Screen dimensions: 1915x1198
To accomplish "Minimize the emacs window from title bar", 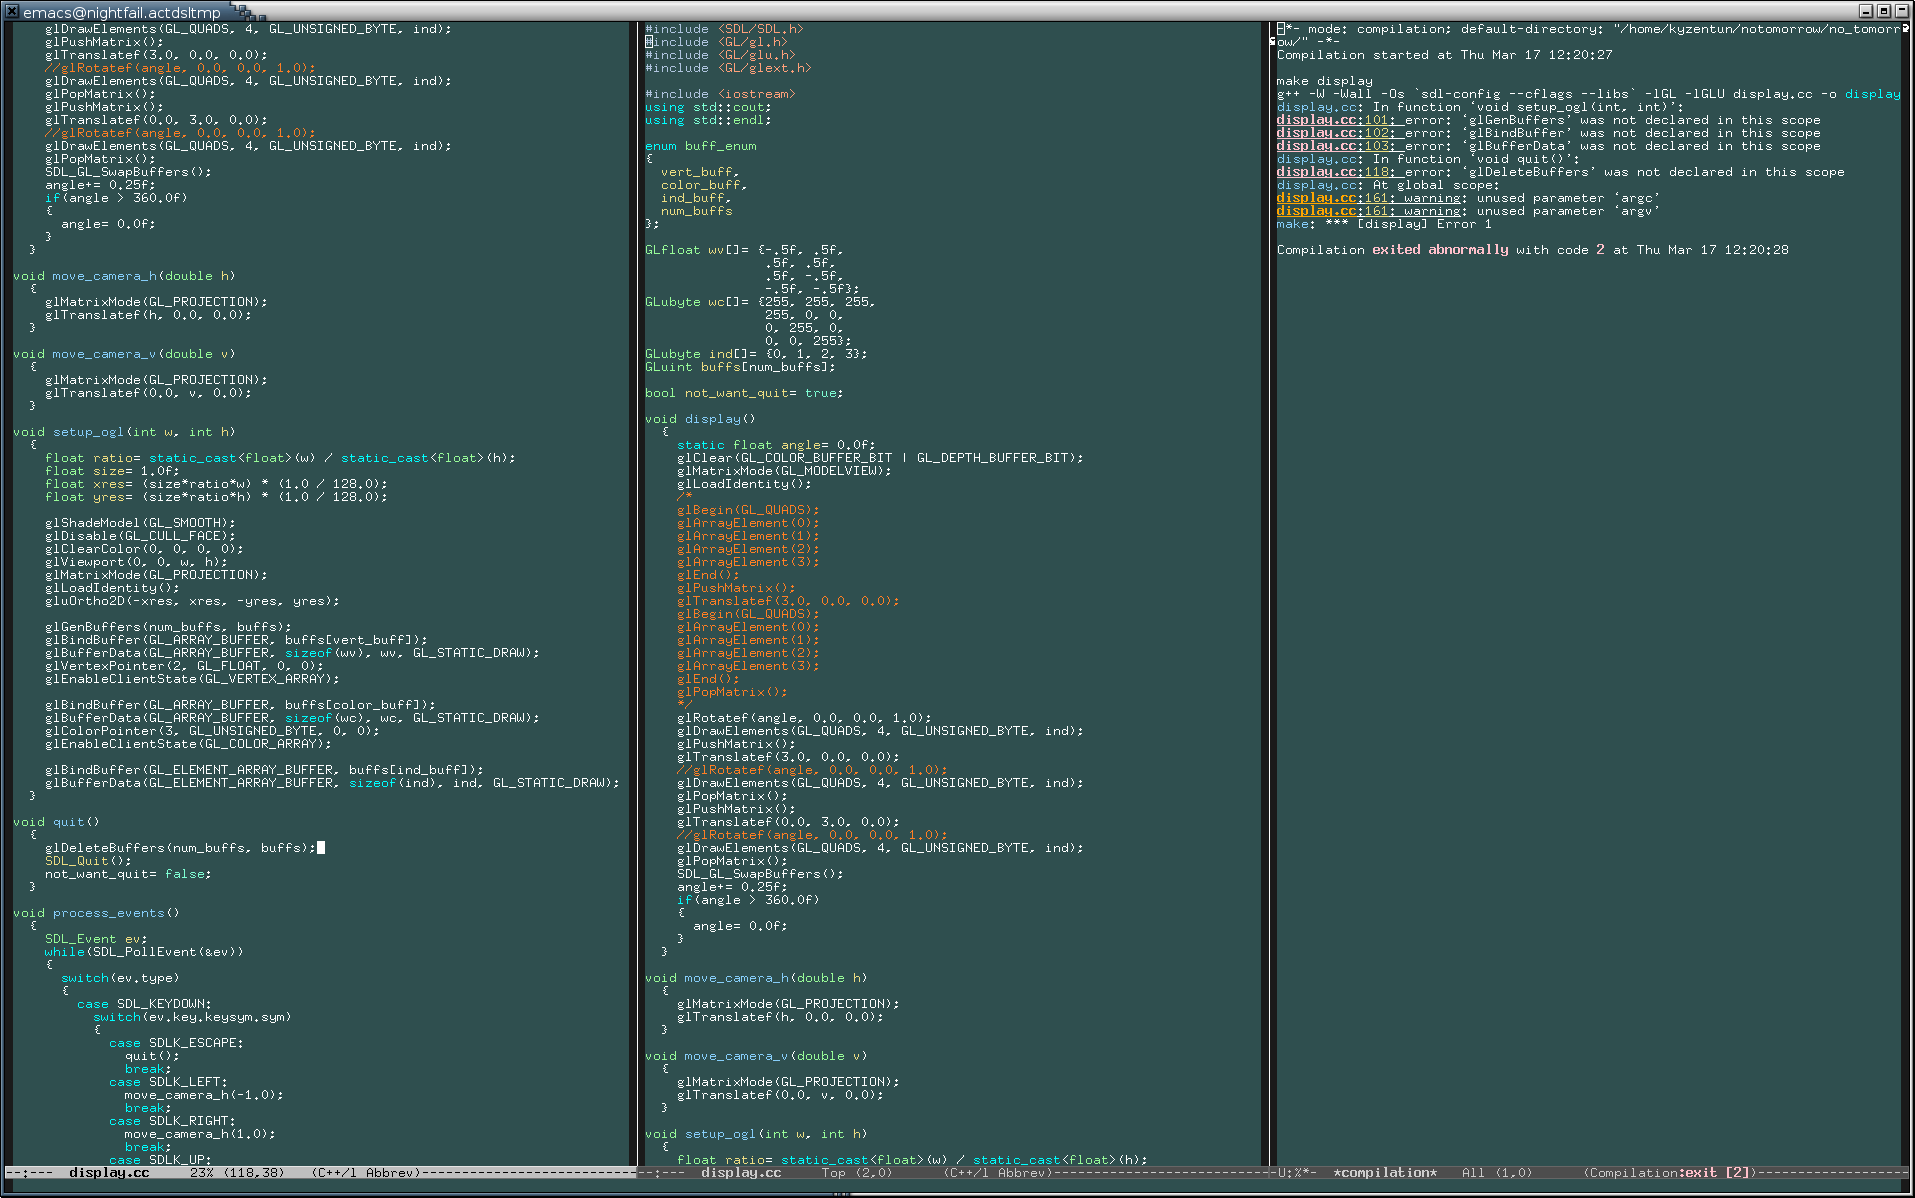I will point(1866,11).
